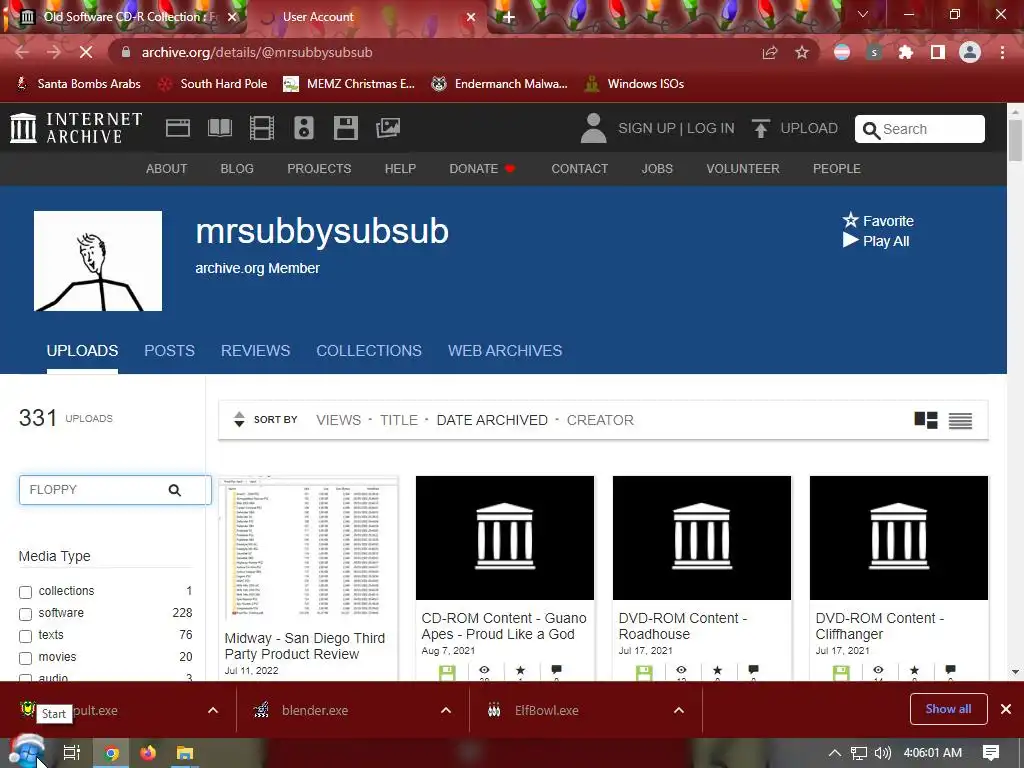Click the page vertical scrollbar thumb
Viewport: 1024px width, 768px height.
tap(1015, 140)
